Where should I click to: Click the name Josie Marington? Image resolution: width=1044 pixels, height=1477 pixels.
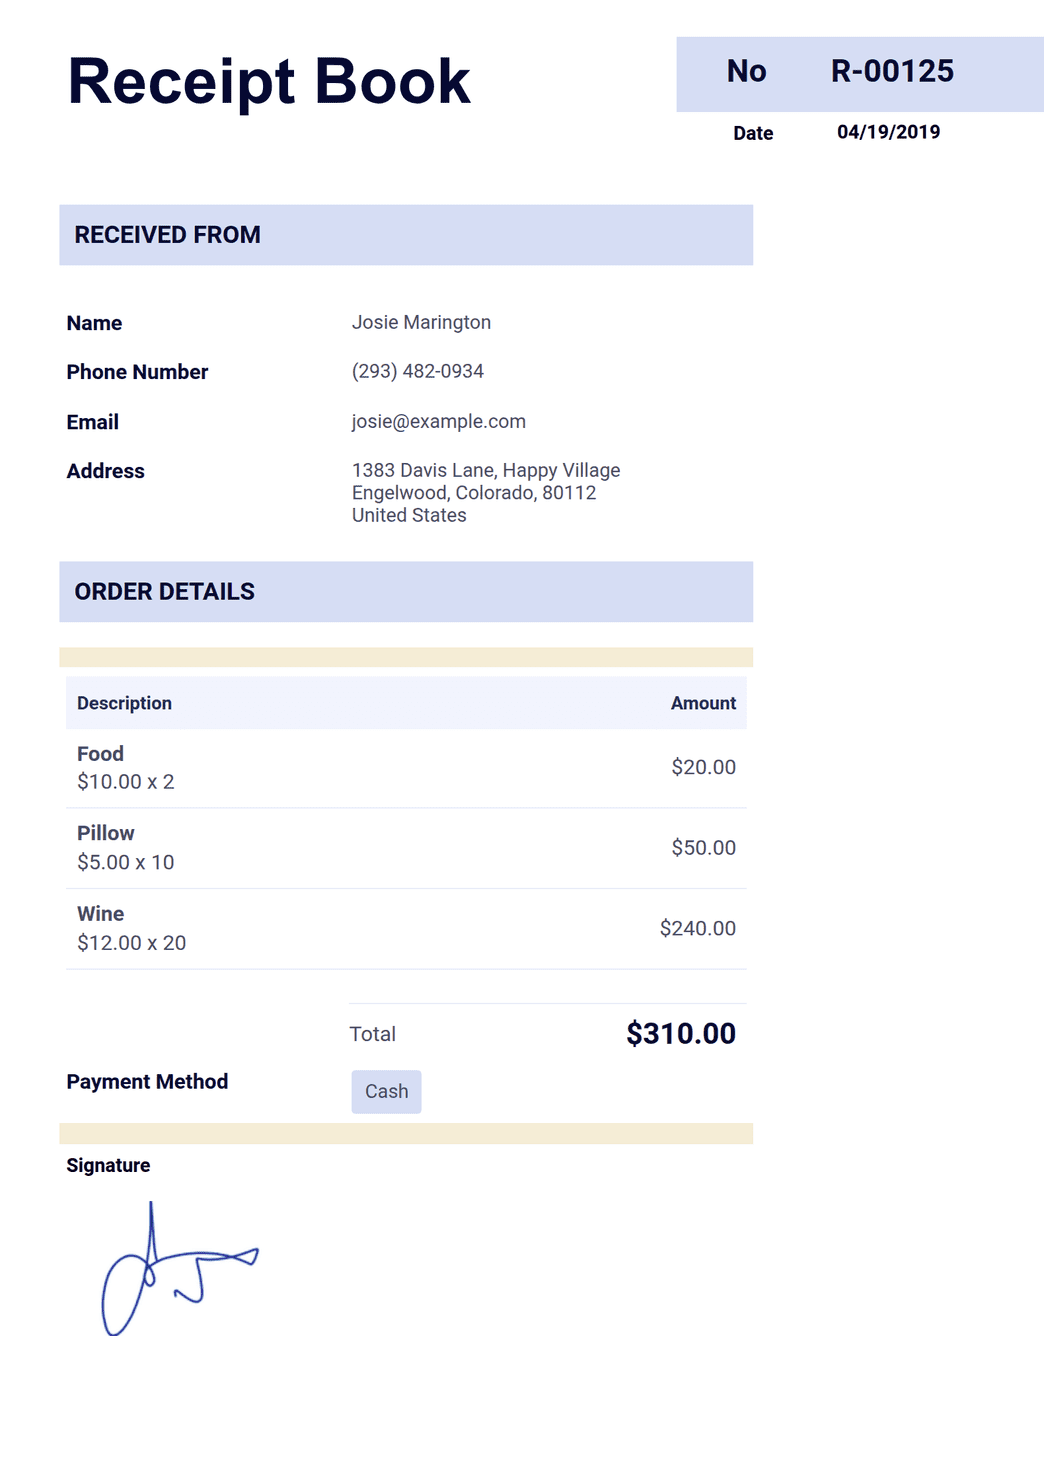coord(421,322)
